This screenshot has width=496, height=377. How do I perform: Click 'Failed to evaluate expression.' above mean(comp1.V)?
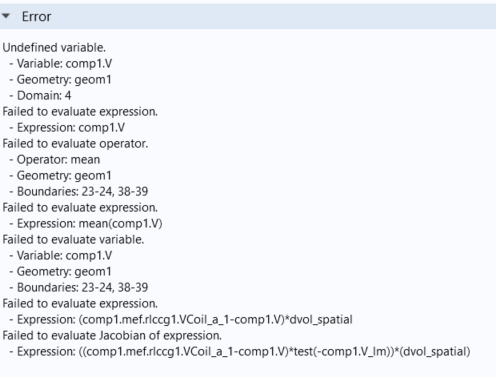pyautogui.click(x=80, y=208)
